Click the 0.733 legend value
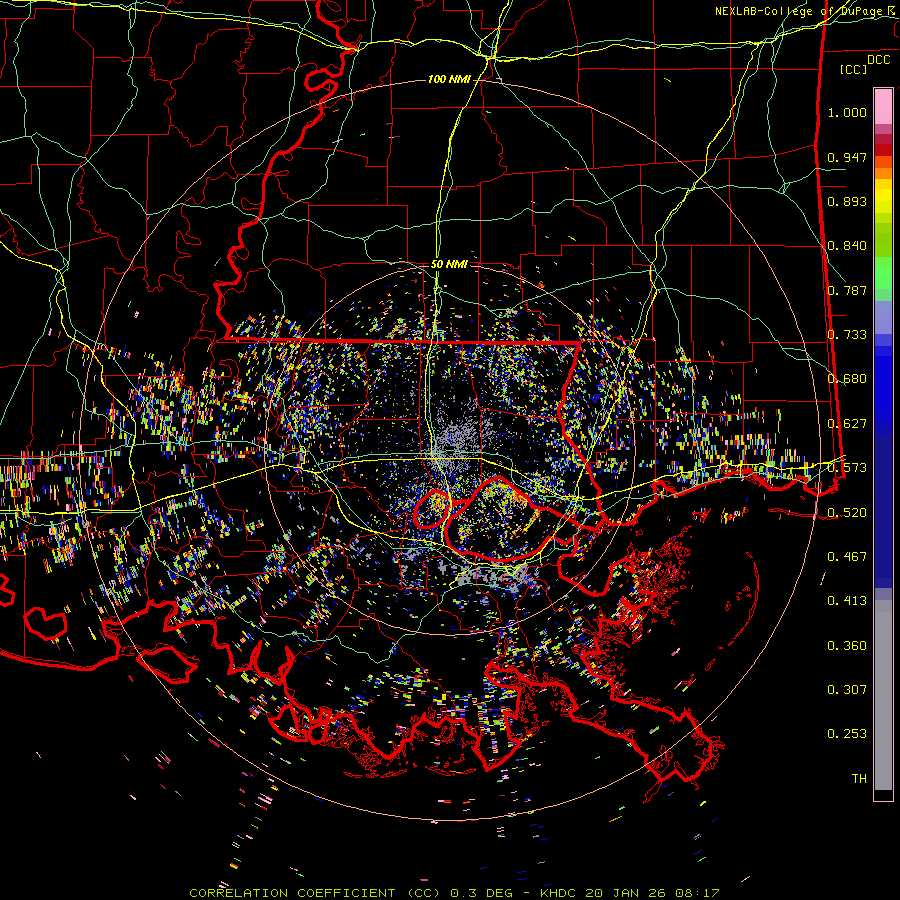The width and height of the screenshot is (900, 900). click(847, 335)
